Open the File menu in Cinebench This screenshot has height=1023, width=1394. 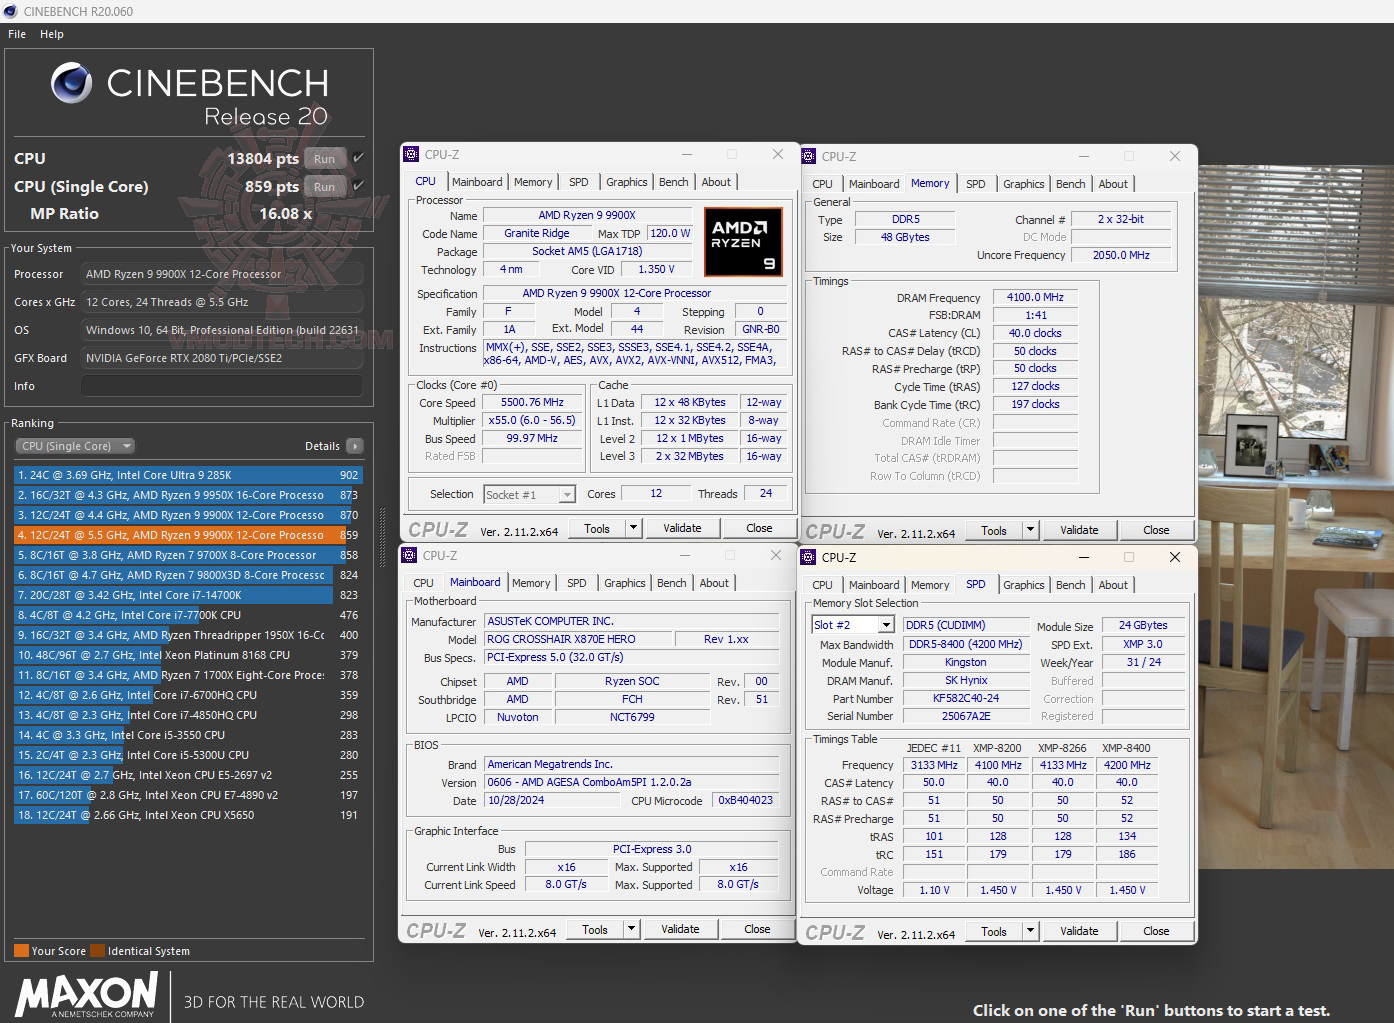point(16,33)
